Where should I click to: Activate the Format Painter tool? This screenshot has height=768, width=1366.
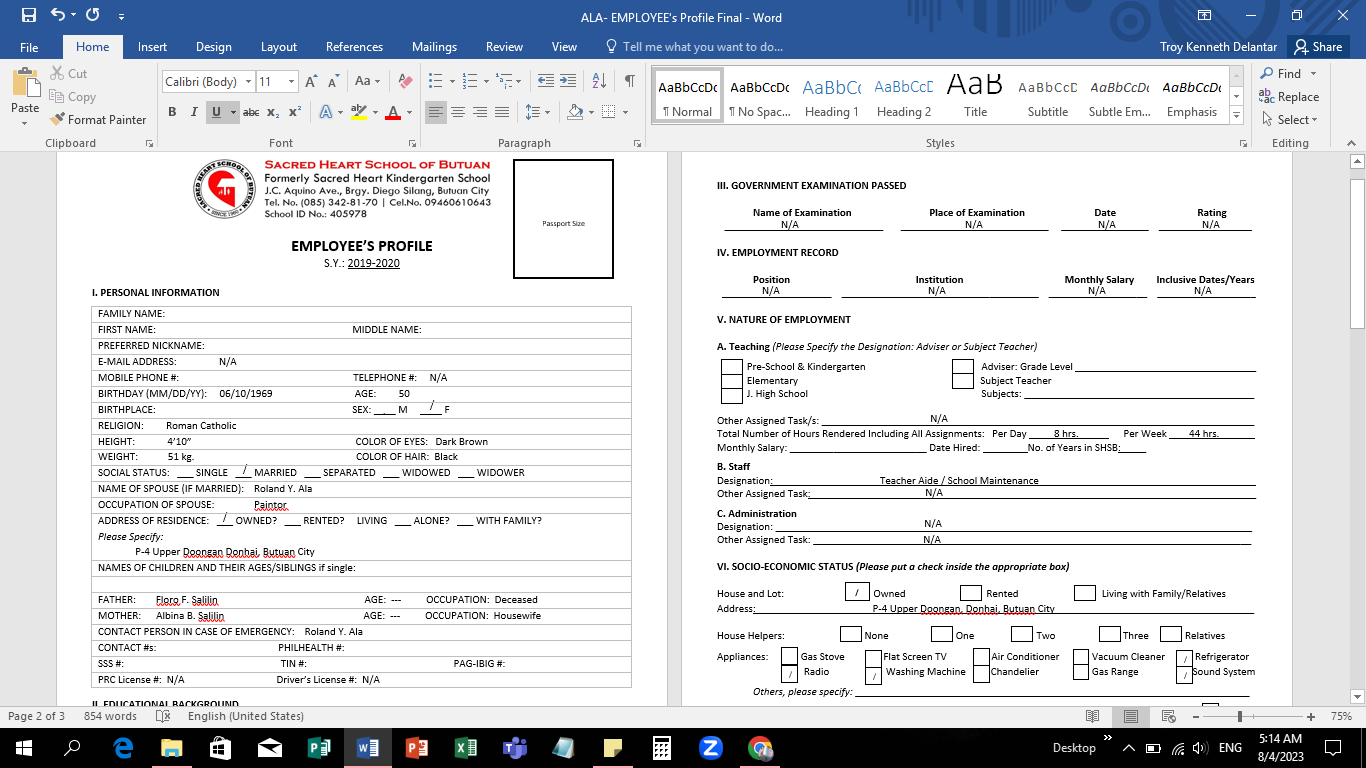(x=98, y=119)
